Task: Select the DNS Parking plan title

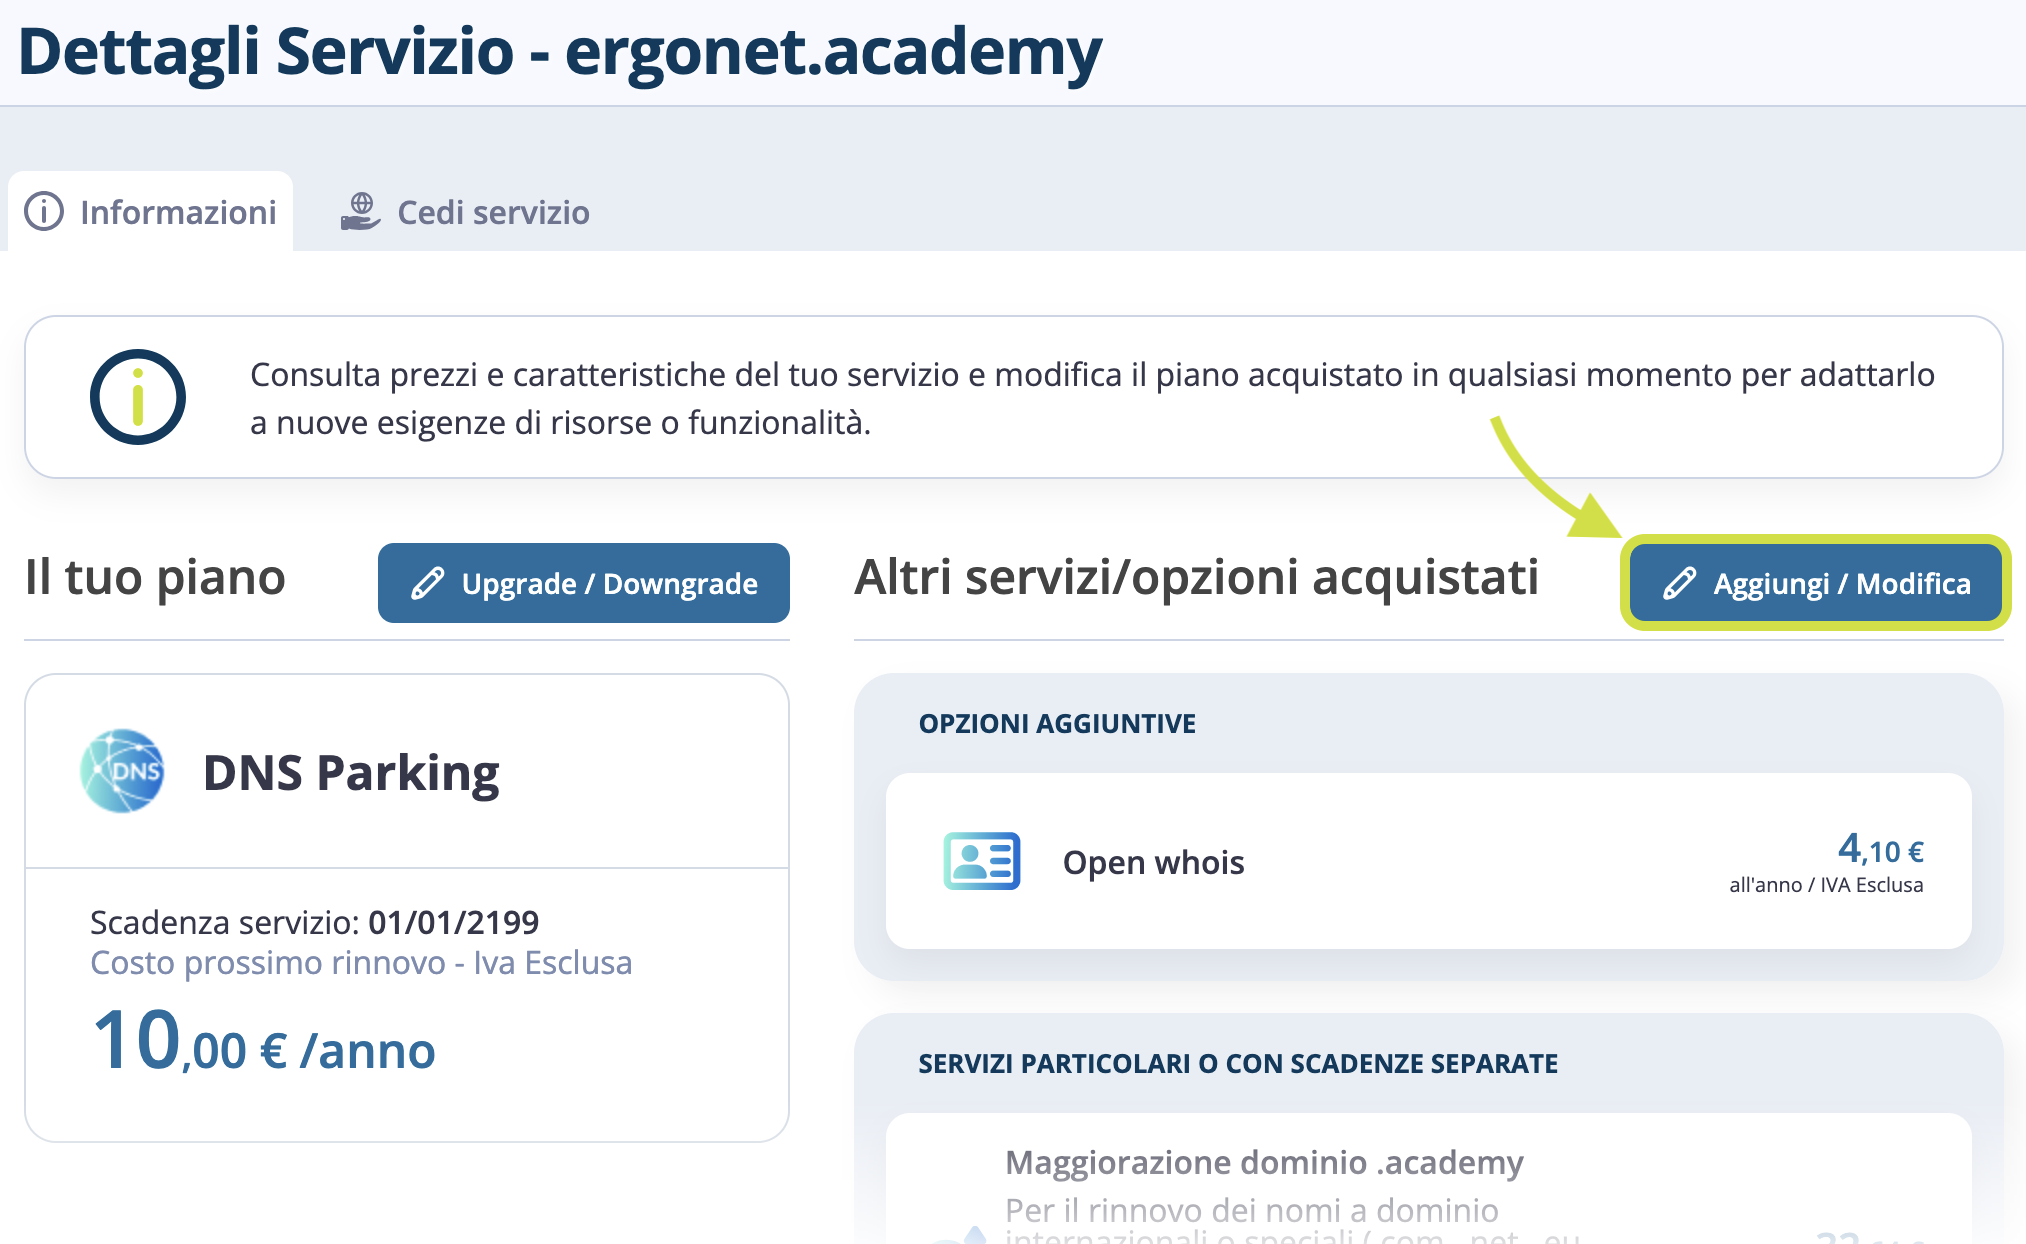Action: [351, 773]
